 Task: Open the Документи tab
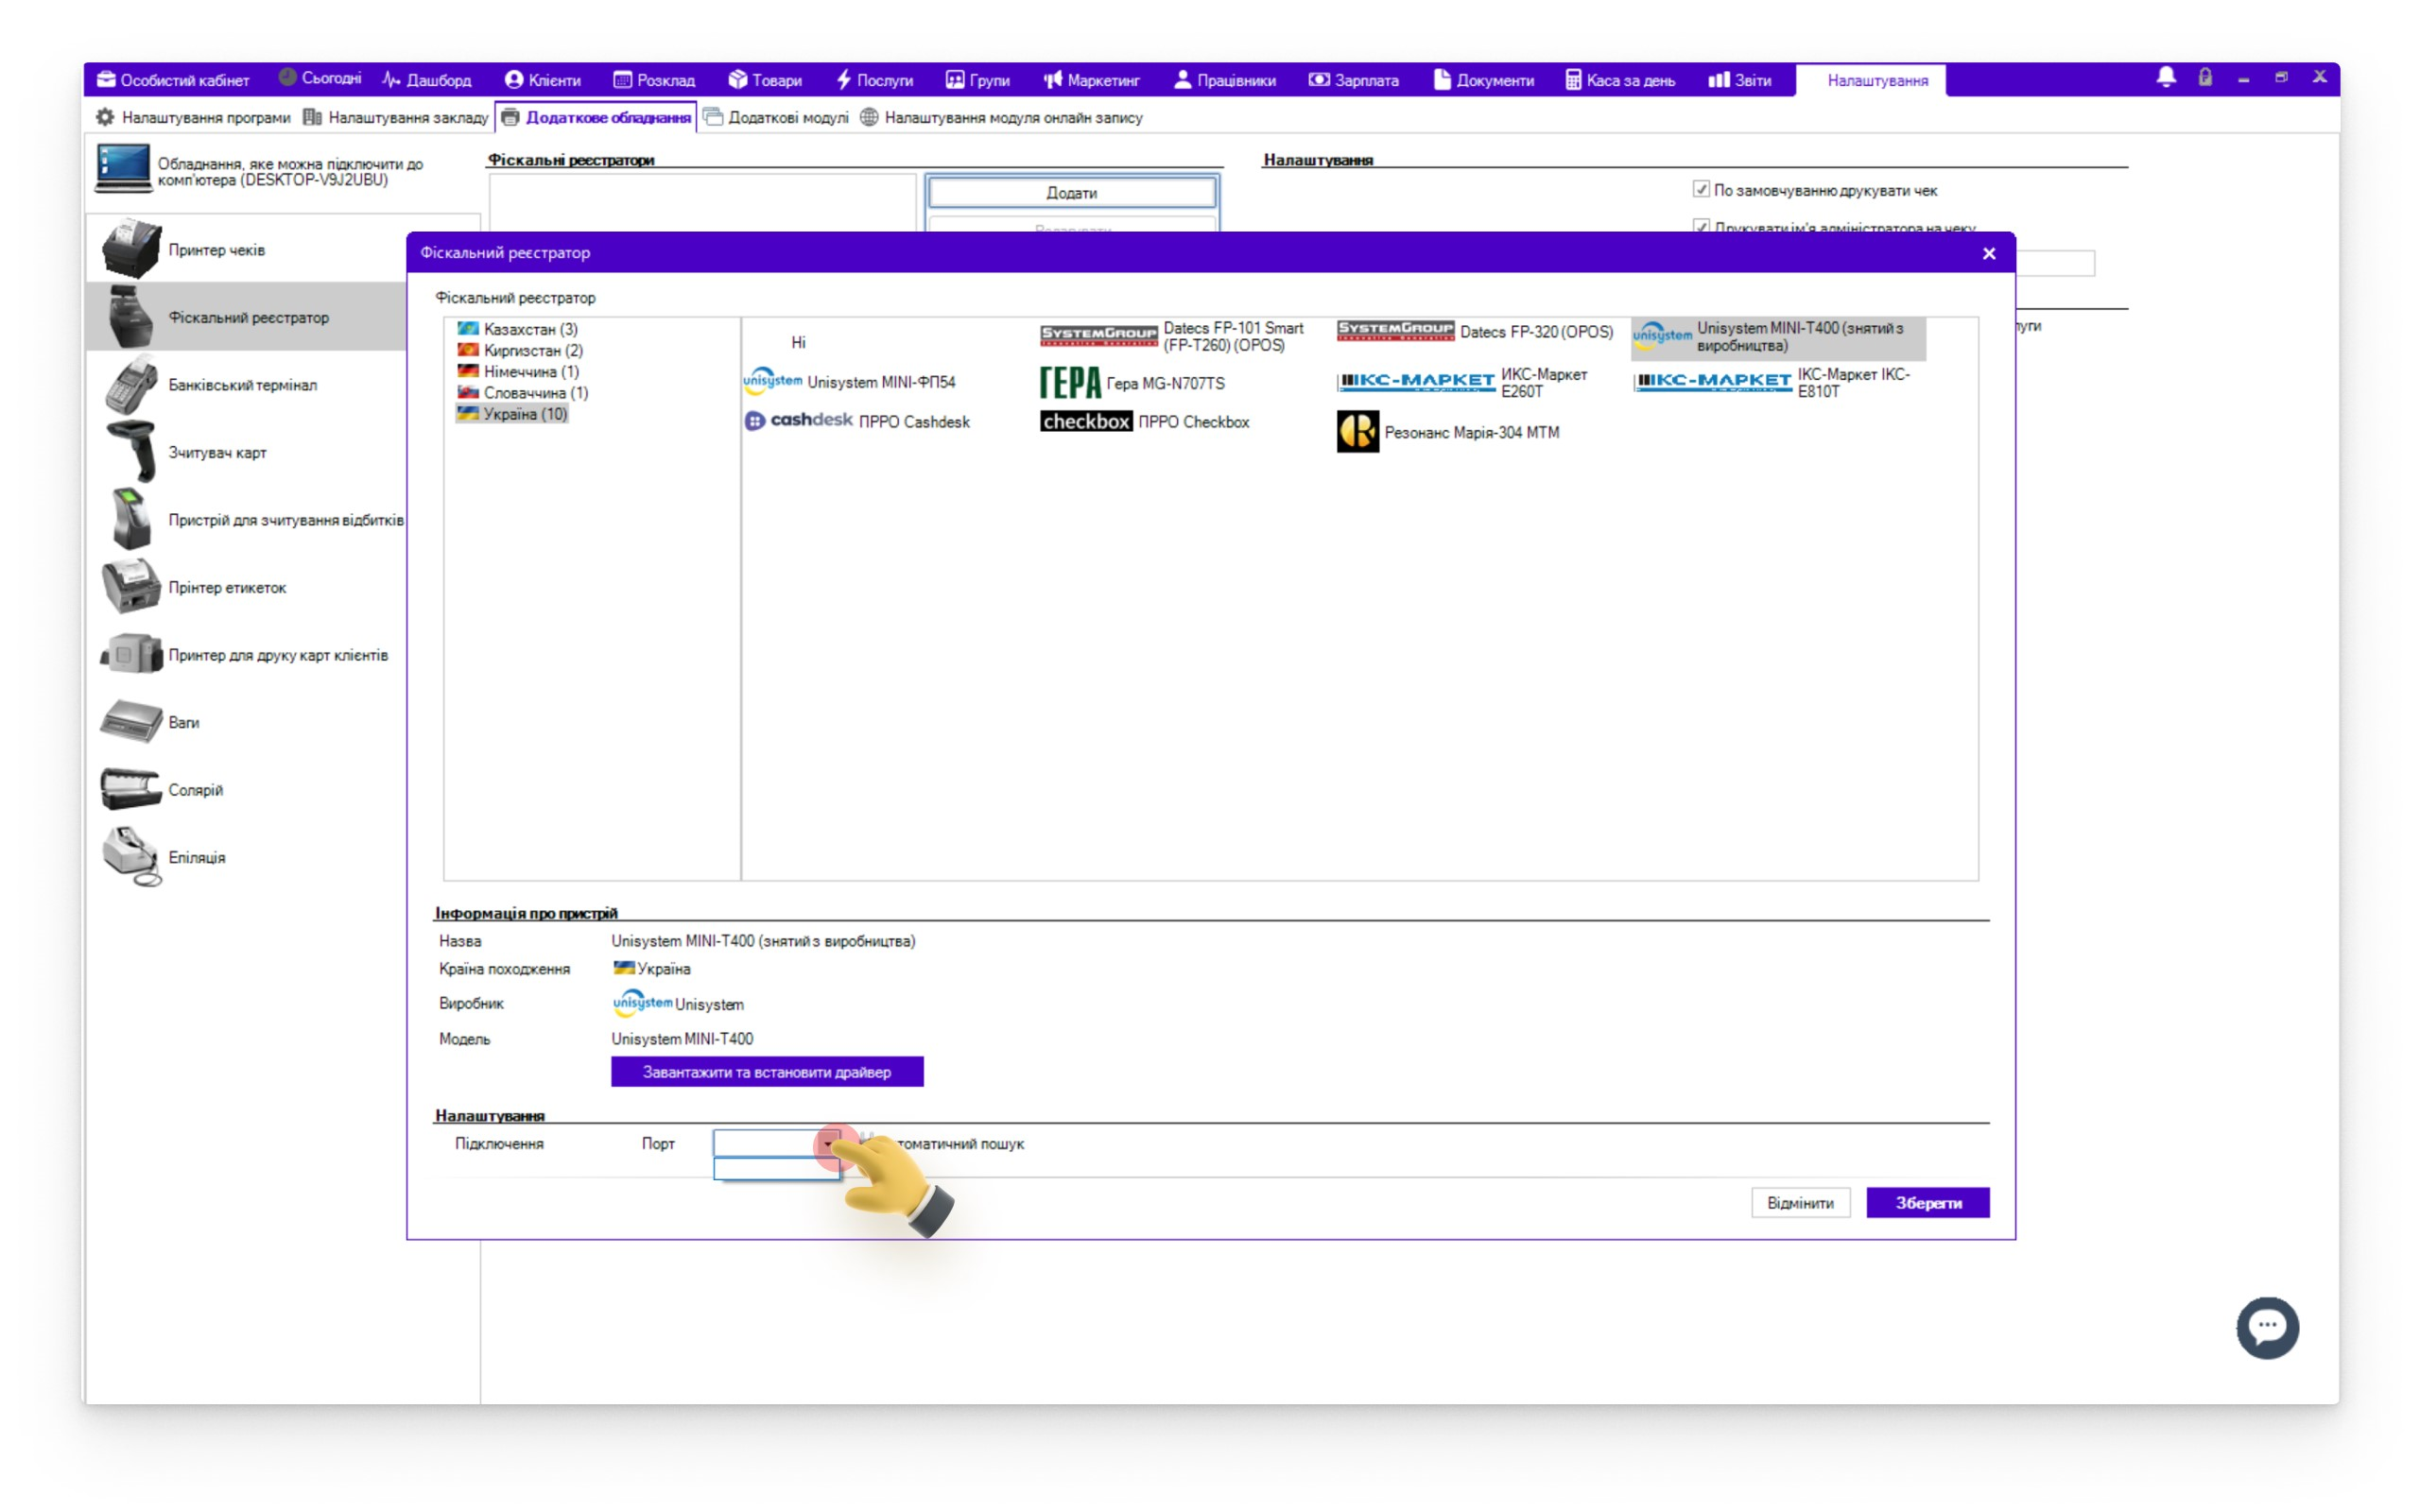pos(1483,80)
